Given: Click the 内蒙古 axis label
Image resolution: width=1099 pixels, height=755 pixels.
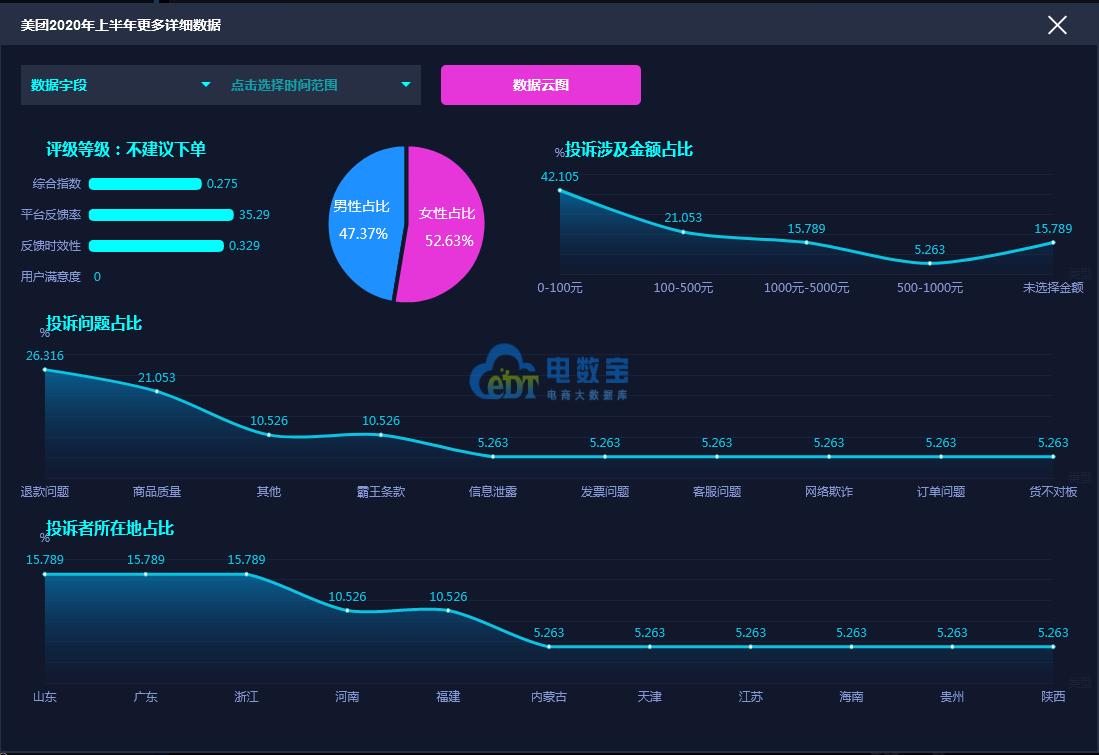Looking at the screenshot, I should point(548,697).
